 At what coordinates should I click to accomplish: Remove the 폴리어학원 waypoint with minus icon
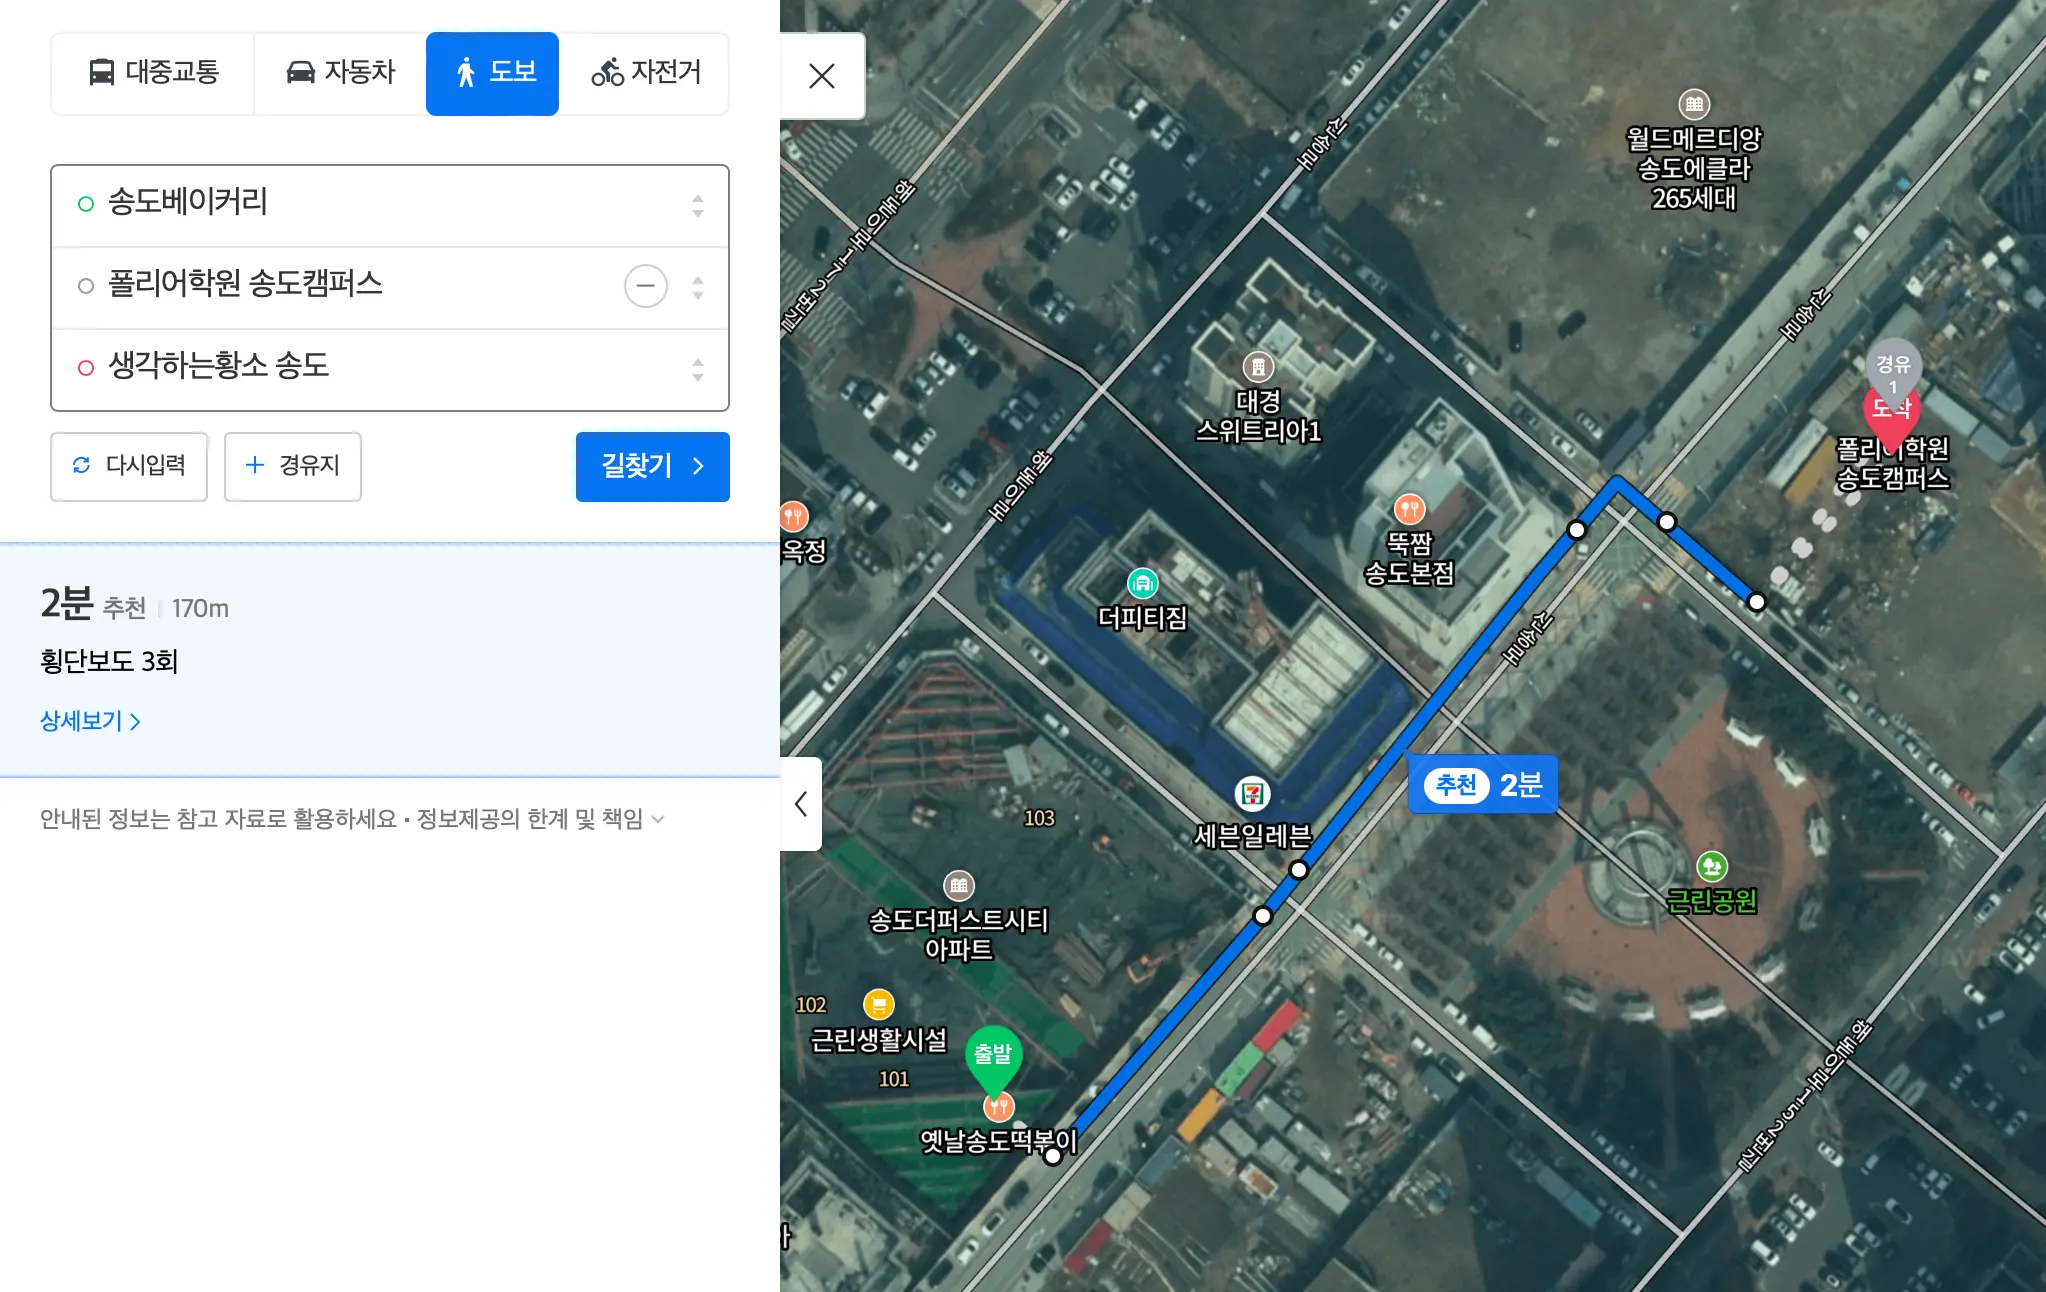[646, 286]
